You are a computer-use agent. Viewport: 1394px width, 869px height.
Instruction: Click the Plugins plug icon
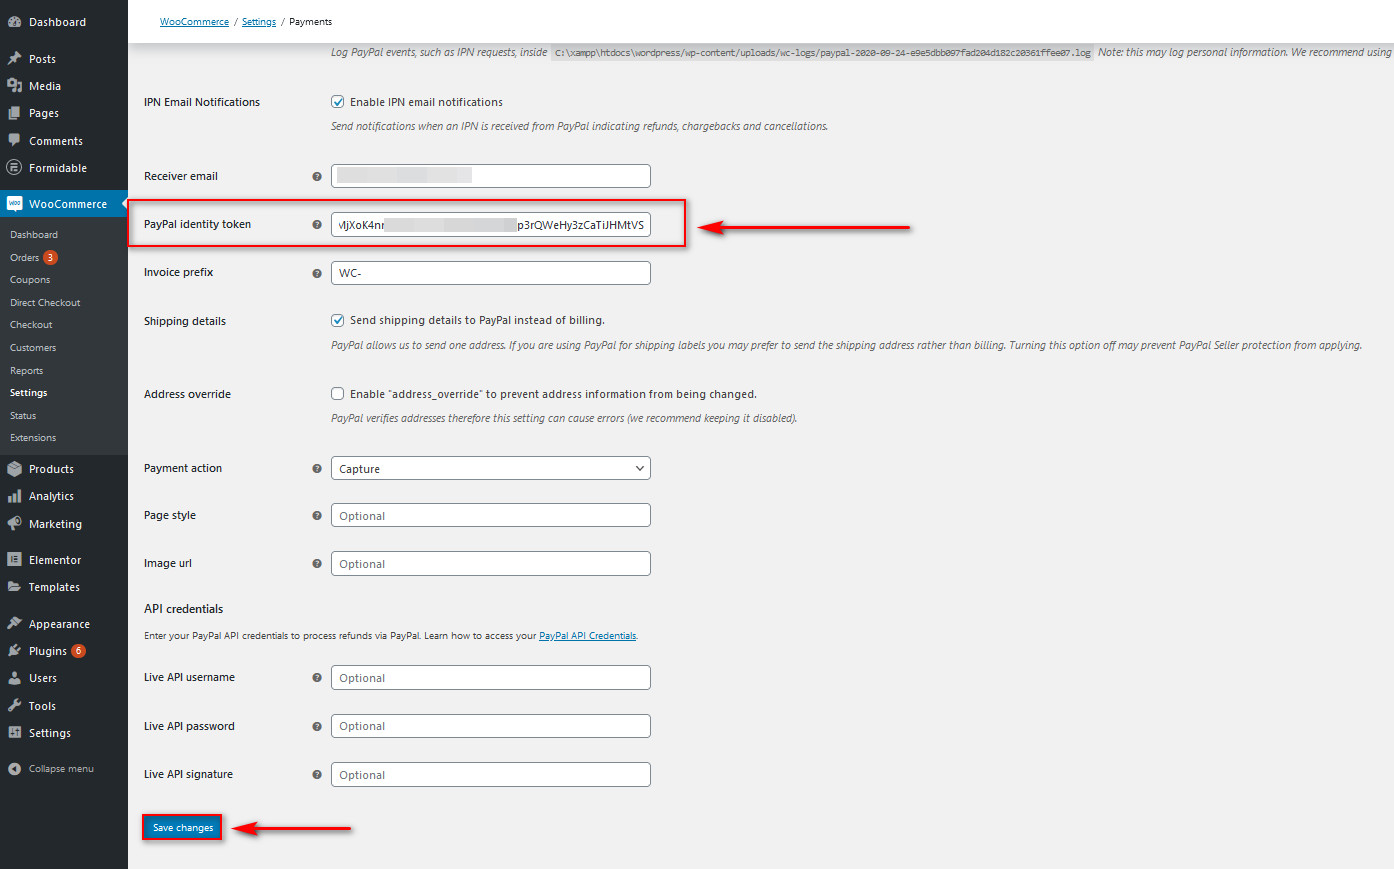click(x=14, y=651)
